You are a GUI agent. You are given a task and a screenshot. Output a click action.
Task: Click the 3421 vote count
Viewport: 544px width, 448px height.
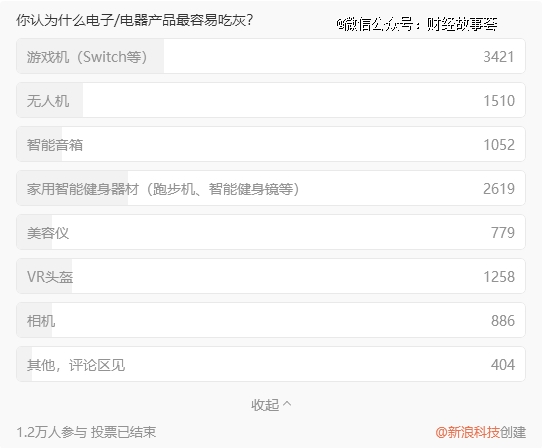(x=499, y=57)
